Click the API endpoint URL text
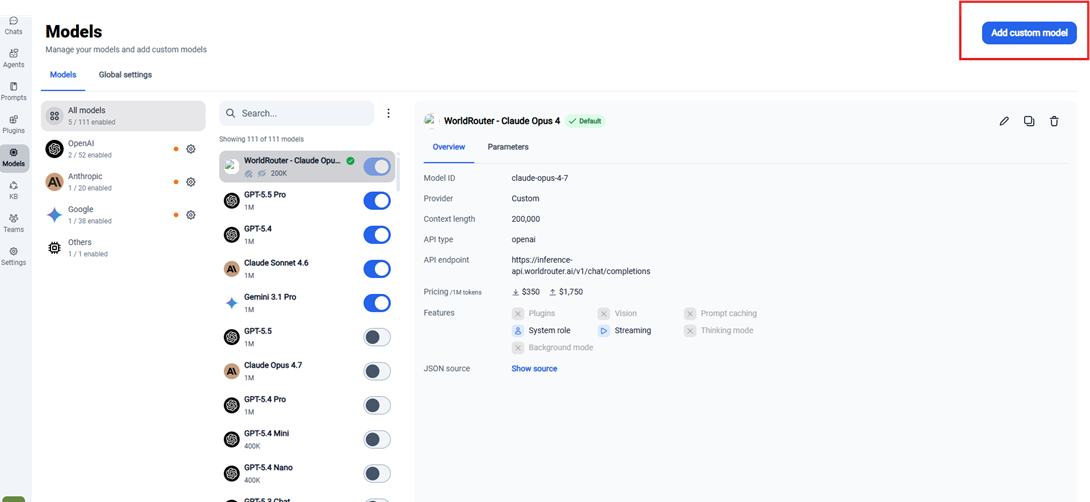Screen dimensions: 1090x502 pyautogui.click(x=581, y=266)
